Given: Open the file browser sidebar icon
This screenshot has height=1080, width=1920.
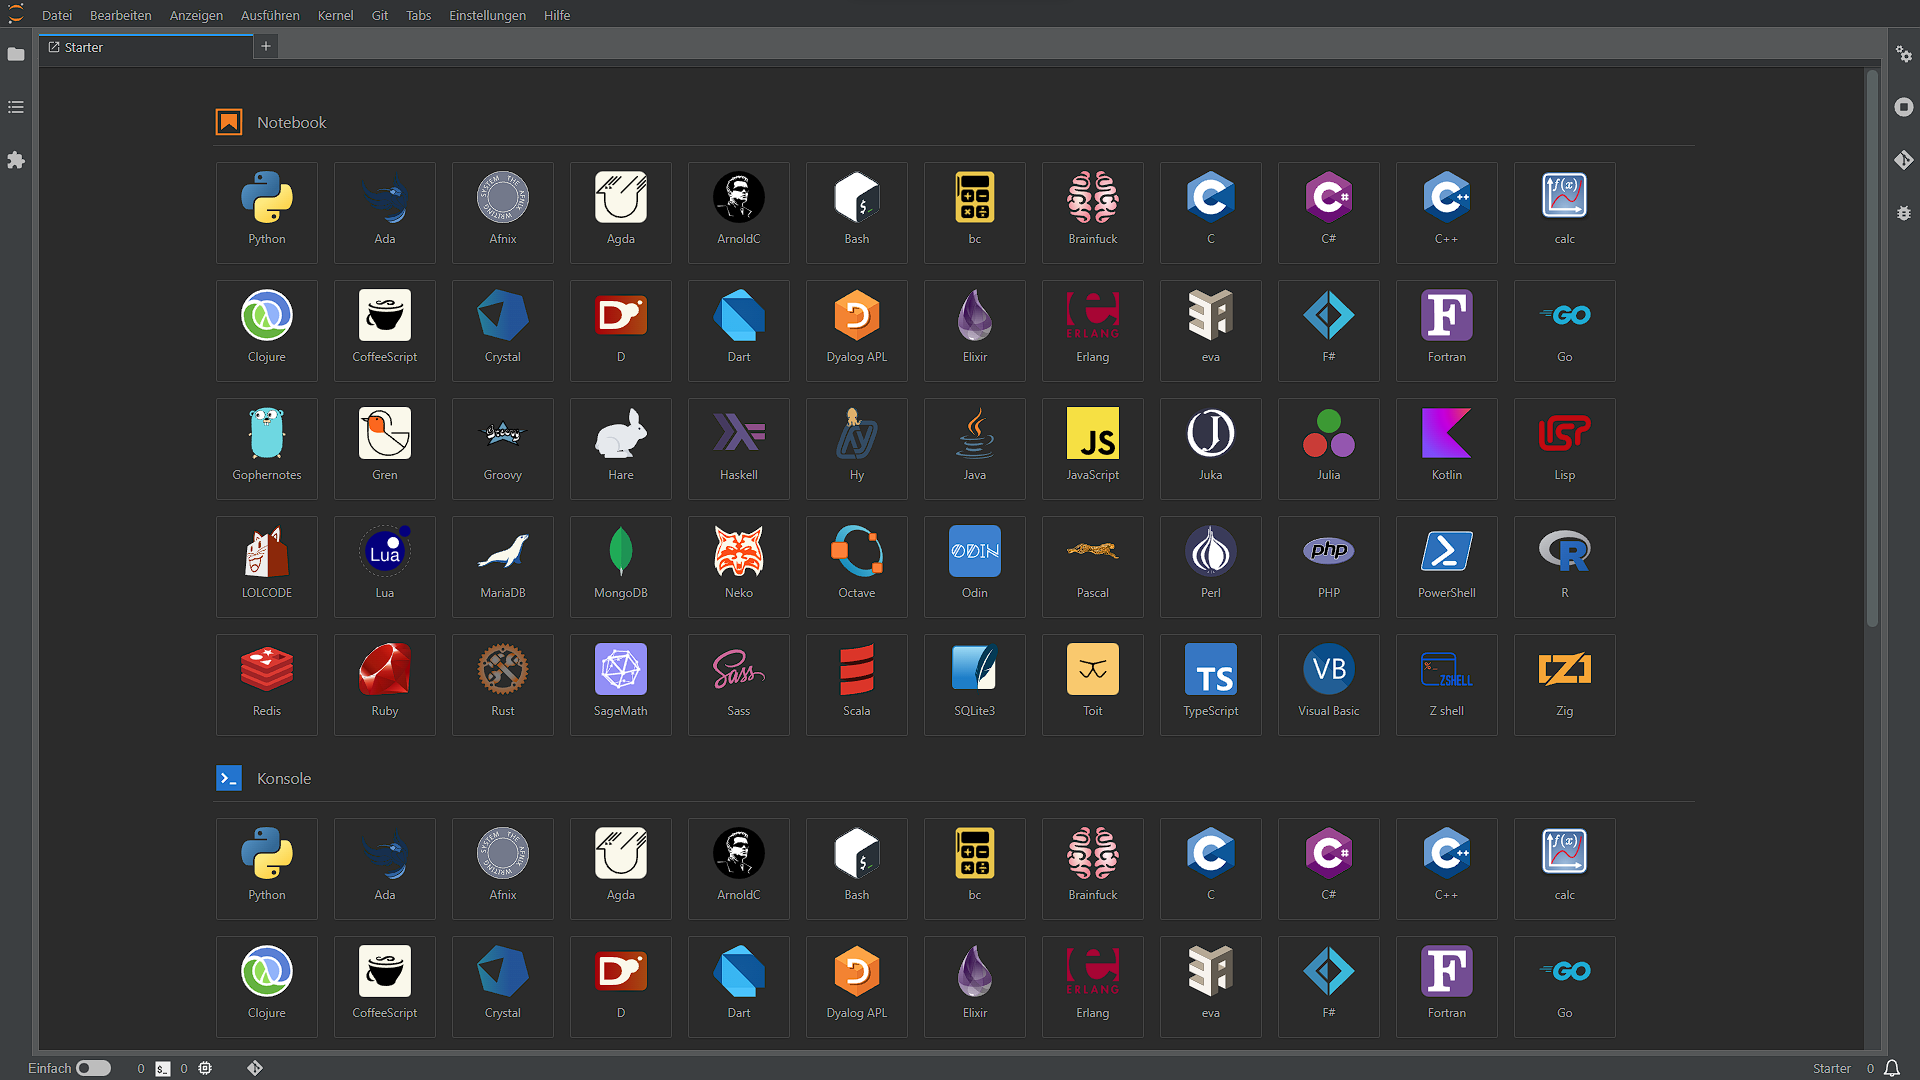Looking at the screenshot, I should [x=16, y=54].
